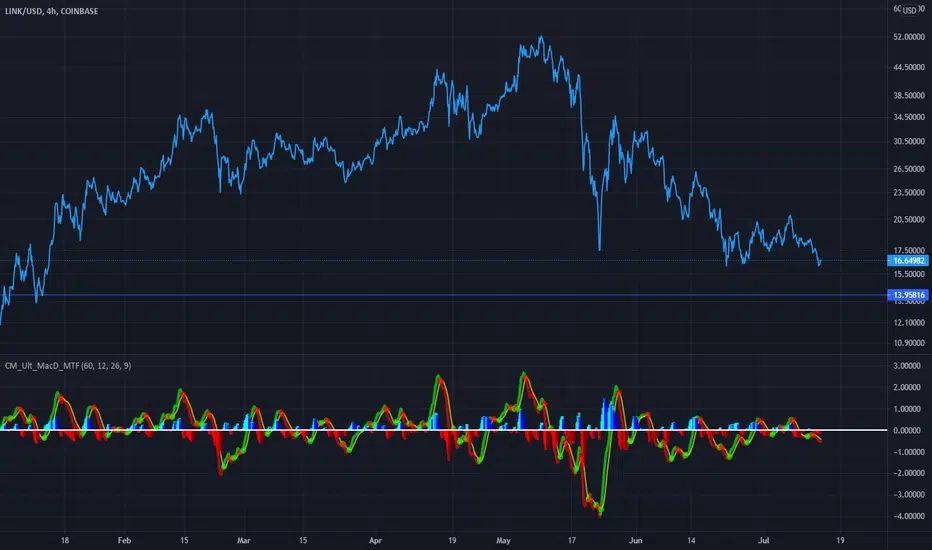Select the blue horizontal line at 13.95816

pyautogui.click(x=443, y=295)
